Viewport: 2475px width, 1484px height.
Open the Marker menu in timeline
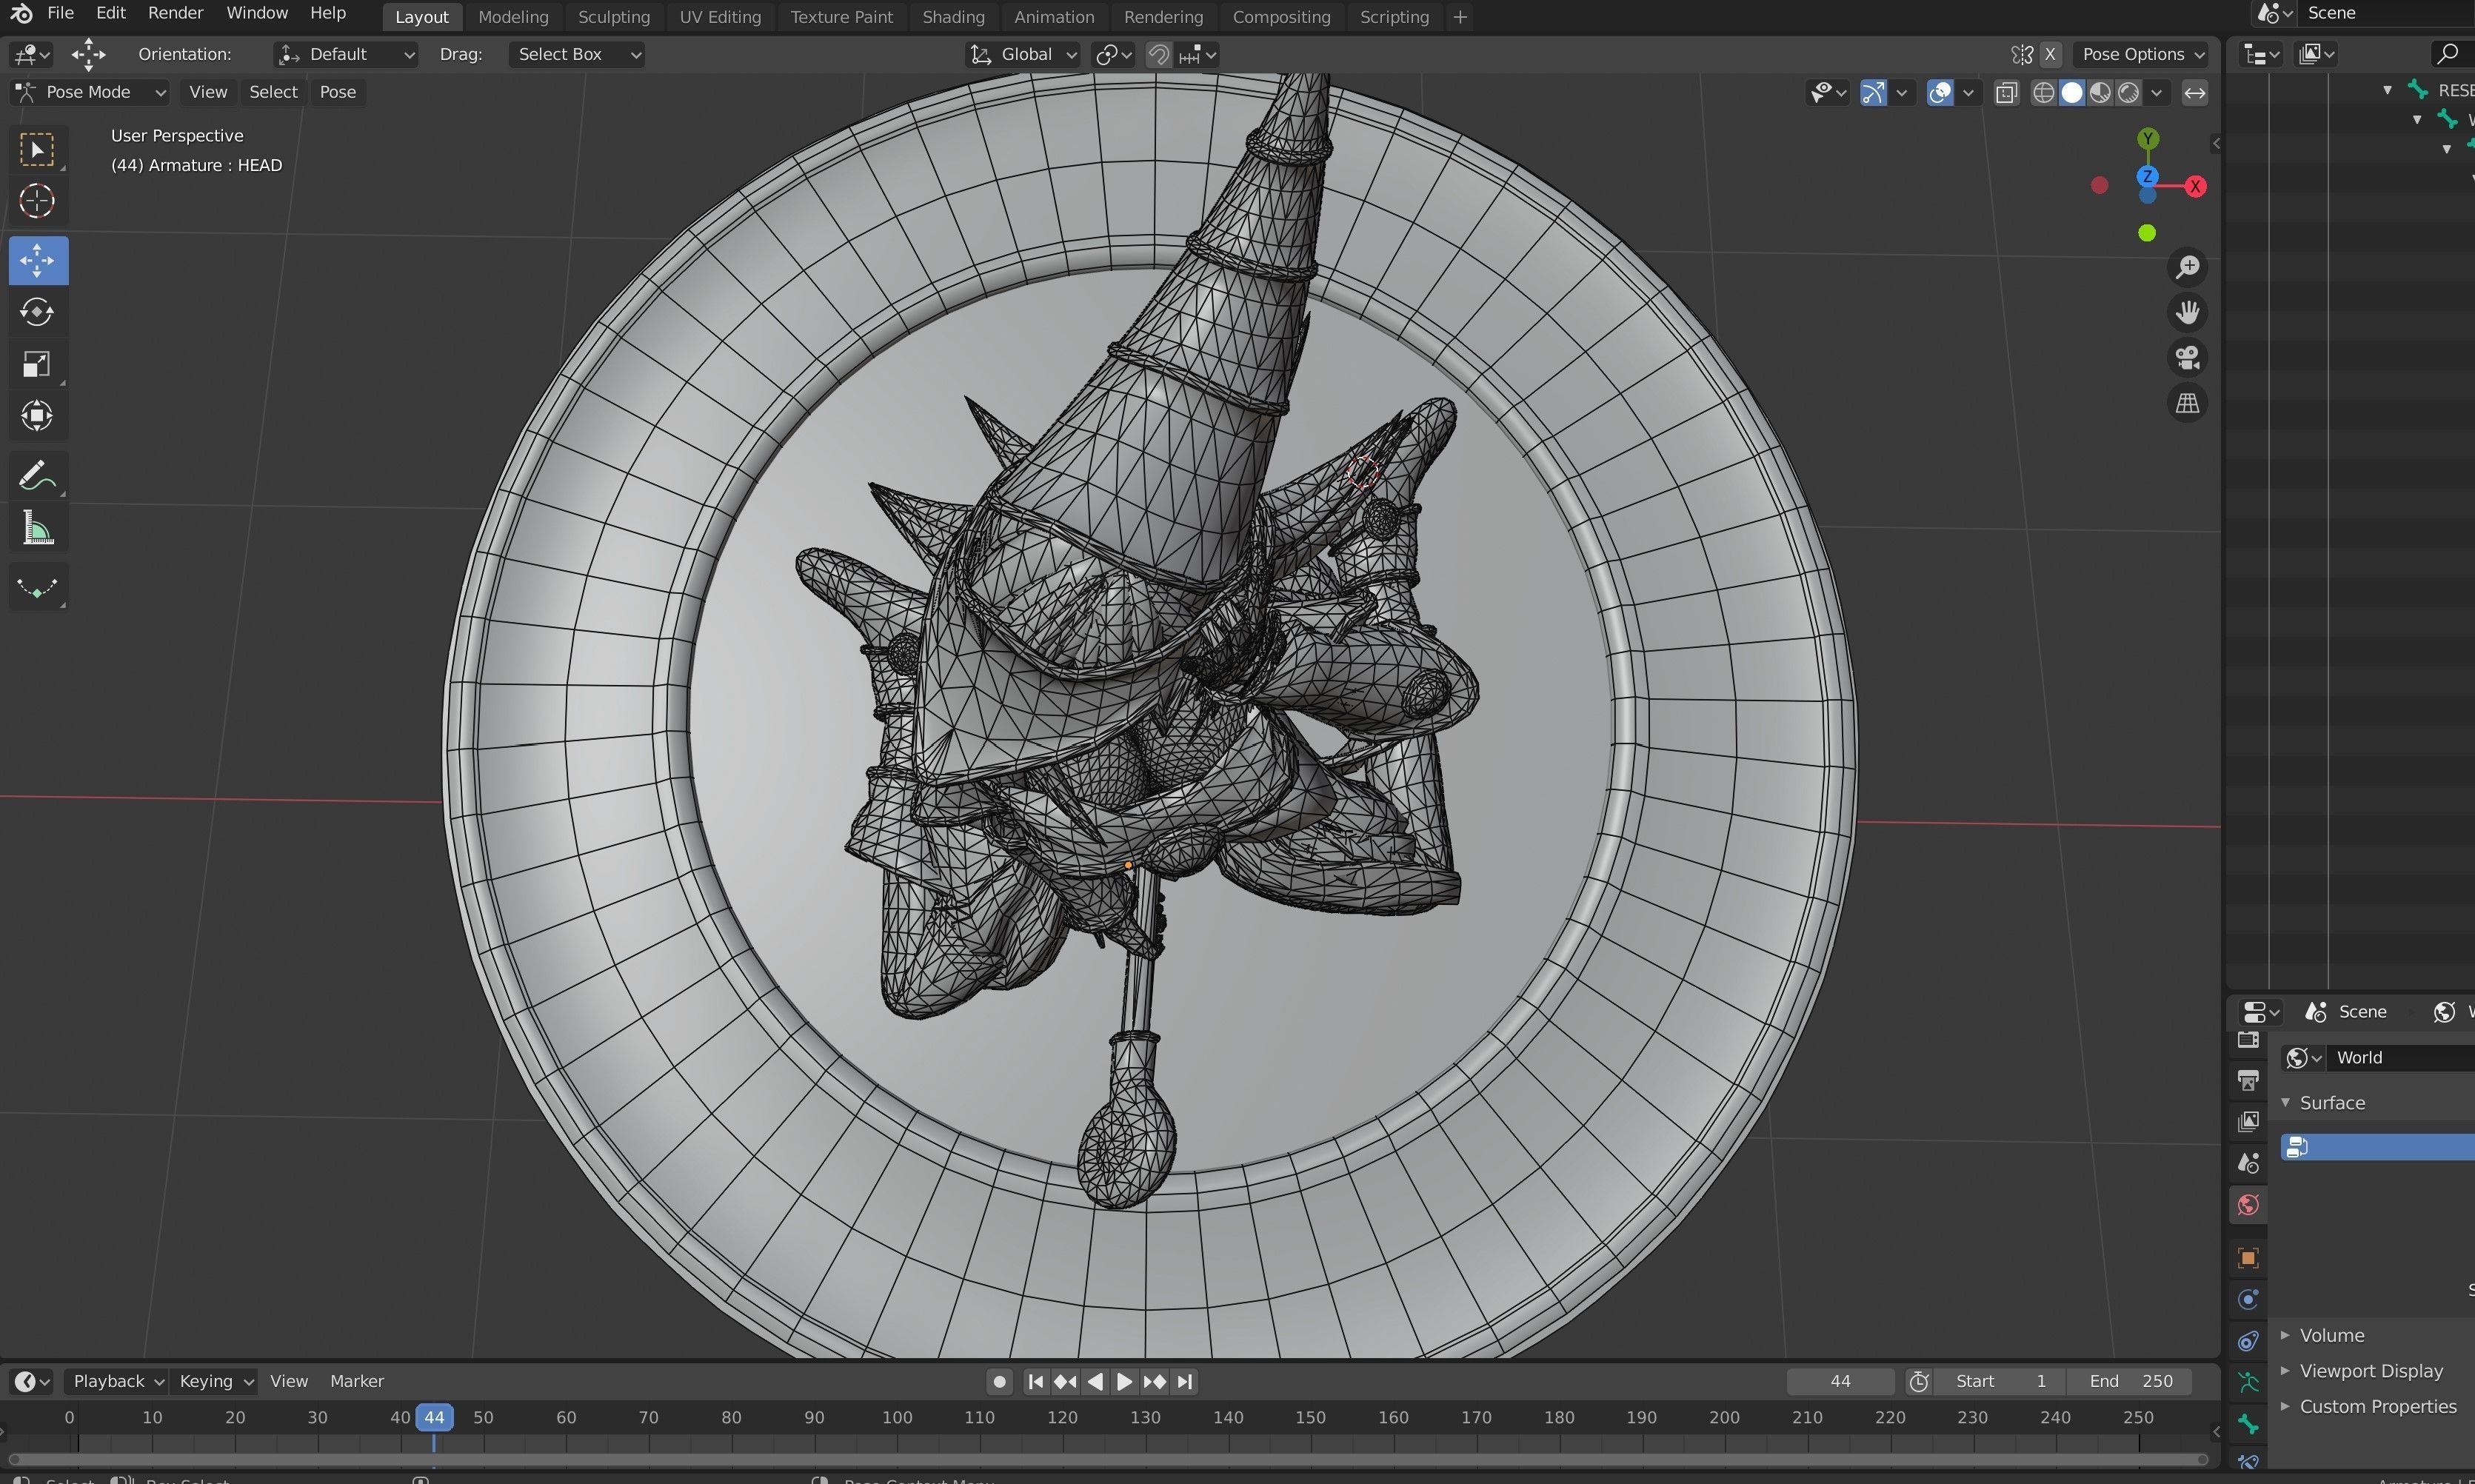click(x=357, y=1381)
